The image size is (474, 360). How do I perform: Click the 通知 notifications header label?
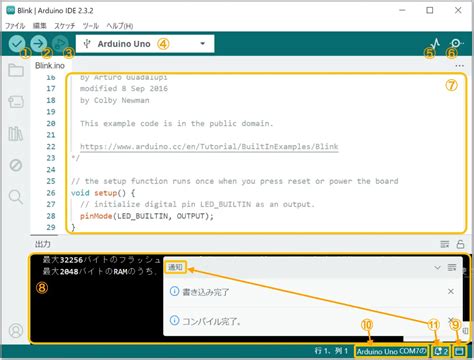175,267
